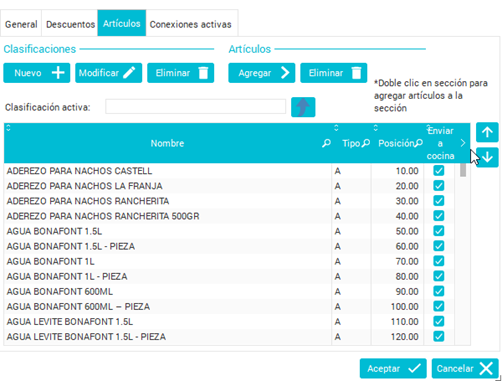The width and height of the screenshot is (502, 381).
Task: Sort using the arrows above the Tipo column
Action: (x=336, y=128)
